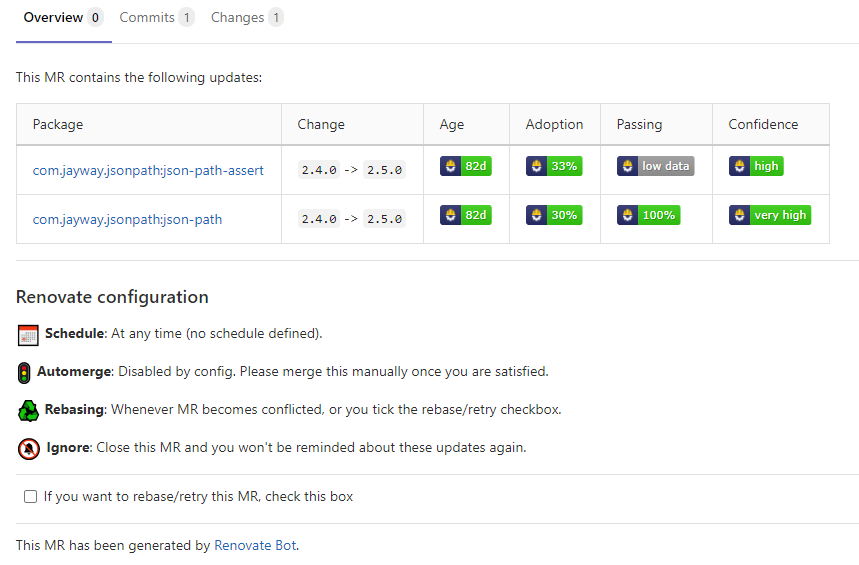Click the bold Rebasing label

tap(75, 409)
